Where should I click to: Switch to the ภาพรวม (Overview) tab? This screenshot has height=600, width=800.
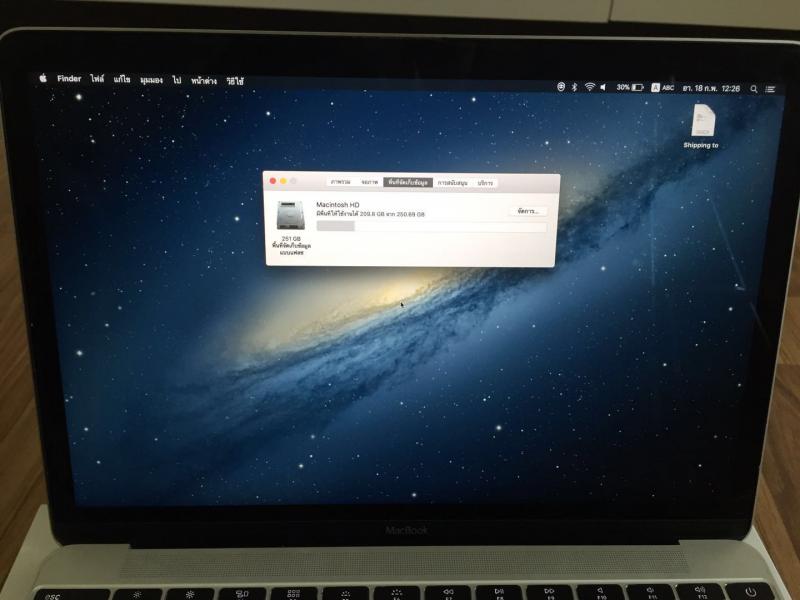340,182
